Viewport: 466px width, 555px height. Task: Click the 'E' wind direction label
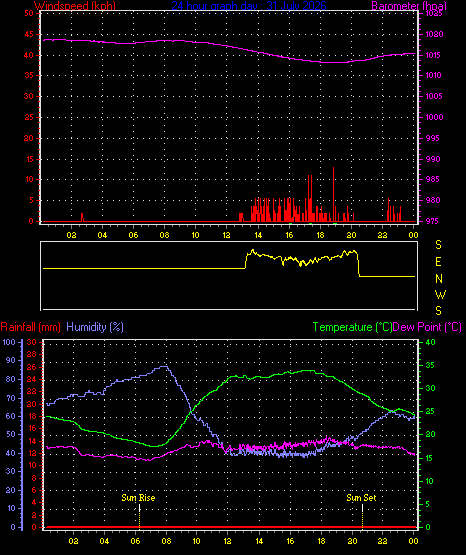coord(438,262)
